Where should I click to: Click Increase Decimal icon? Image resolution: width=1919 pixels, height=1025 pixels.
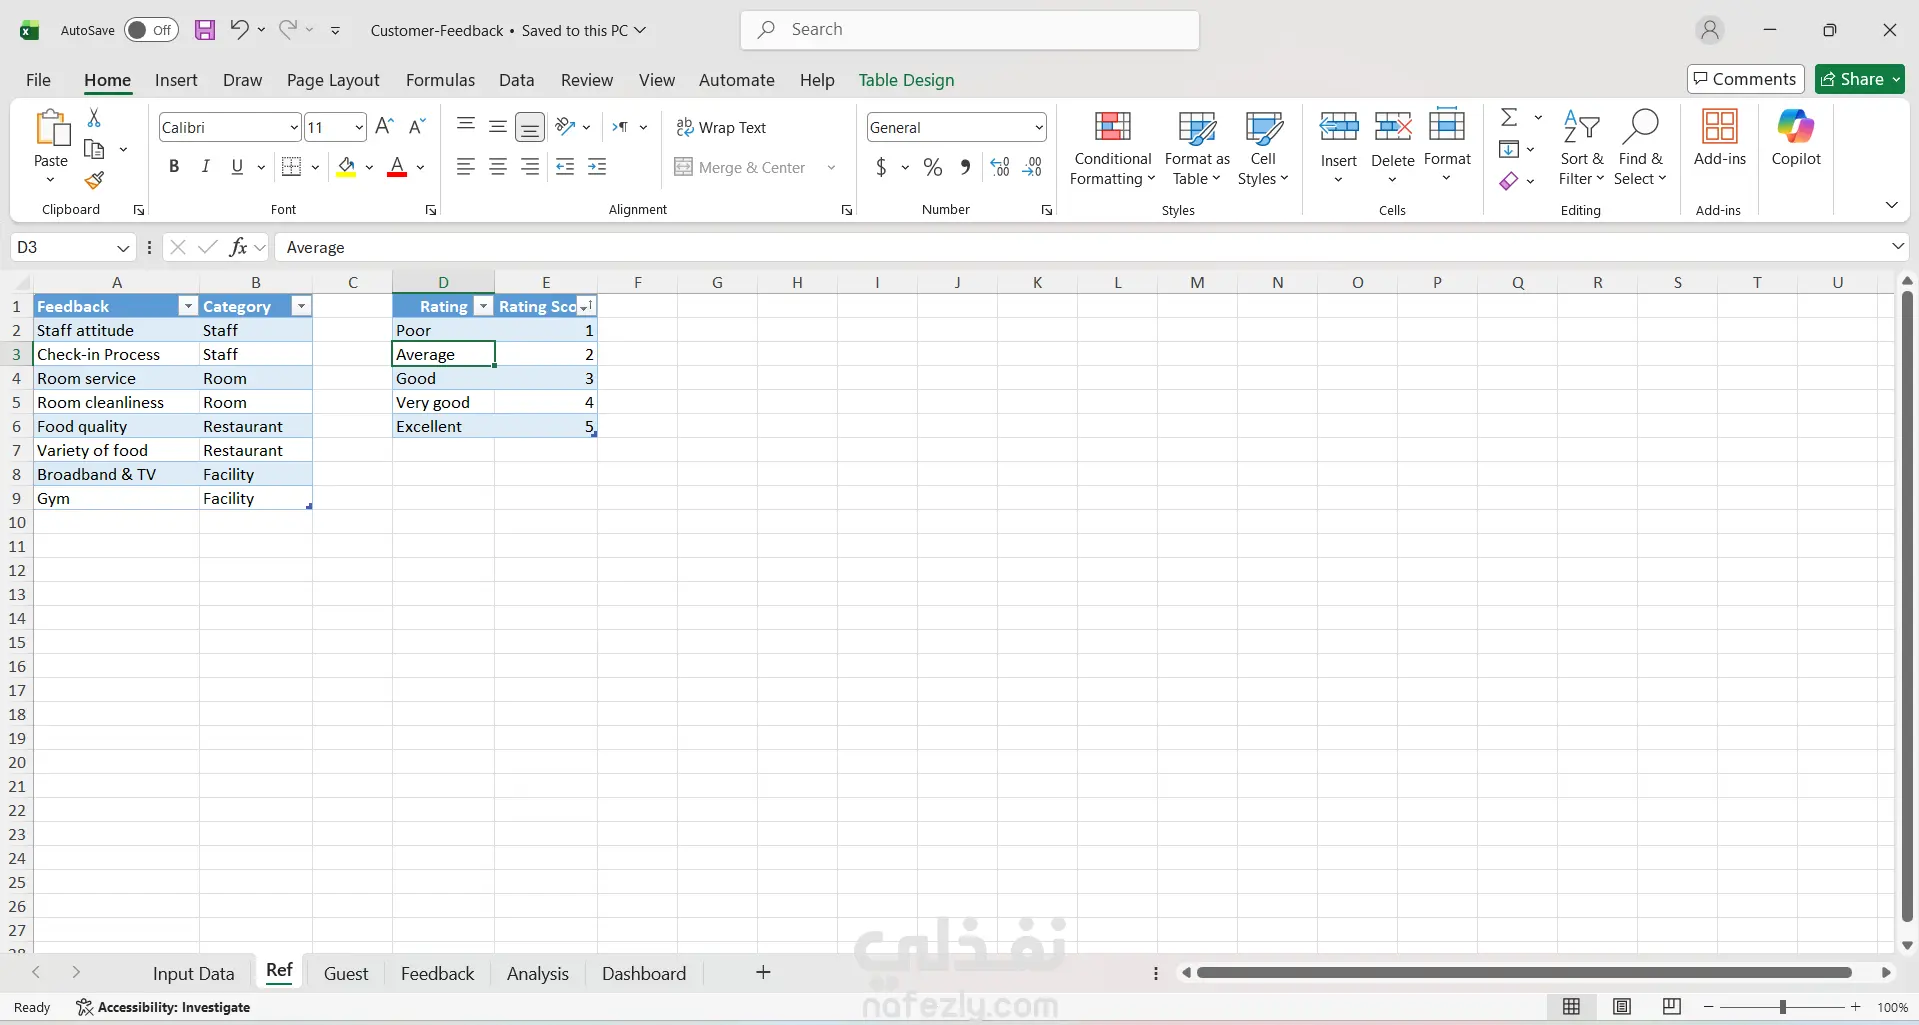point(999,167)
